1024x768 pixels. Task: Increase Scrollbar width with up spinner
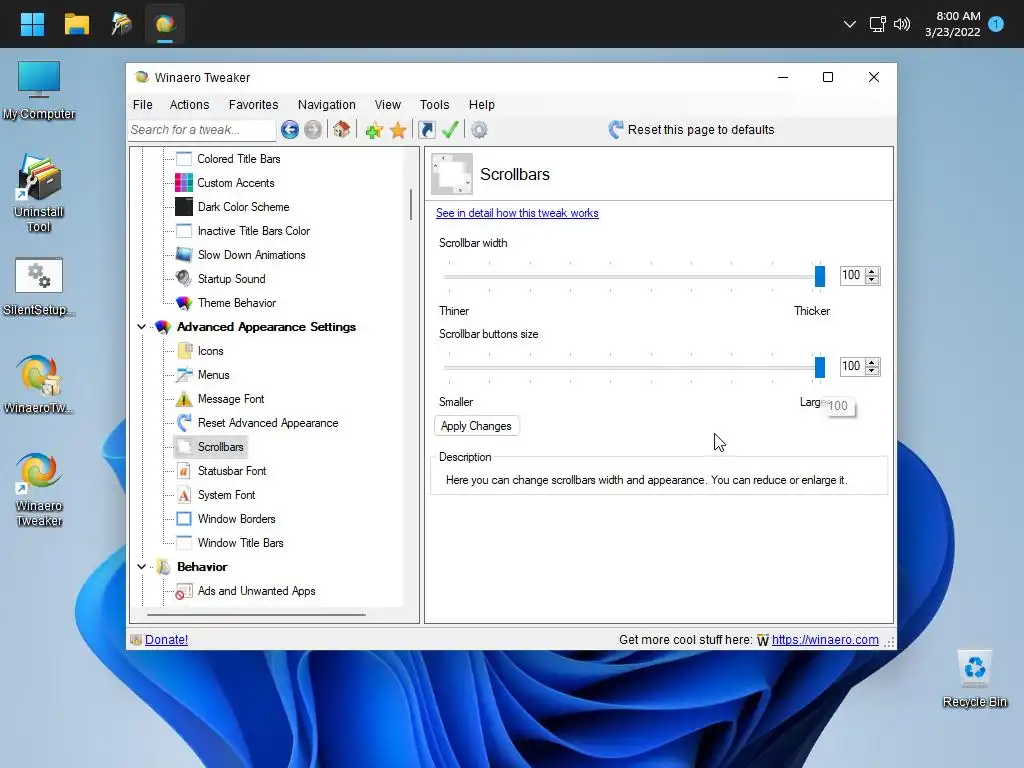coord(872,271)
